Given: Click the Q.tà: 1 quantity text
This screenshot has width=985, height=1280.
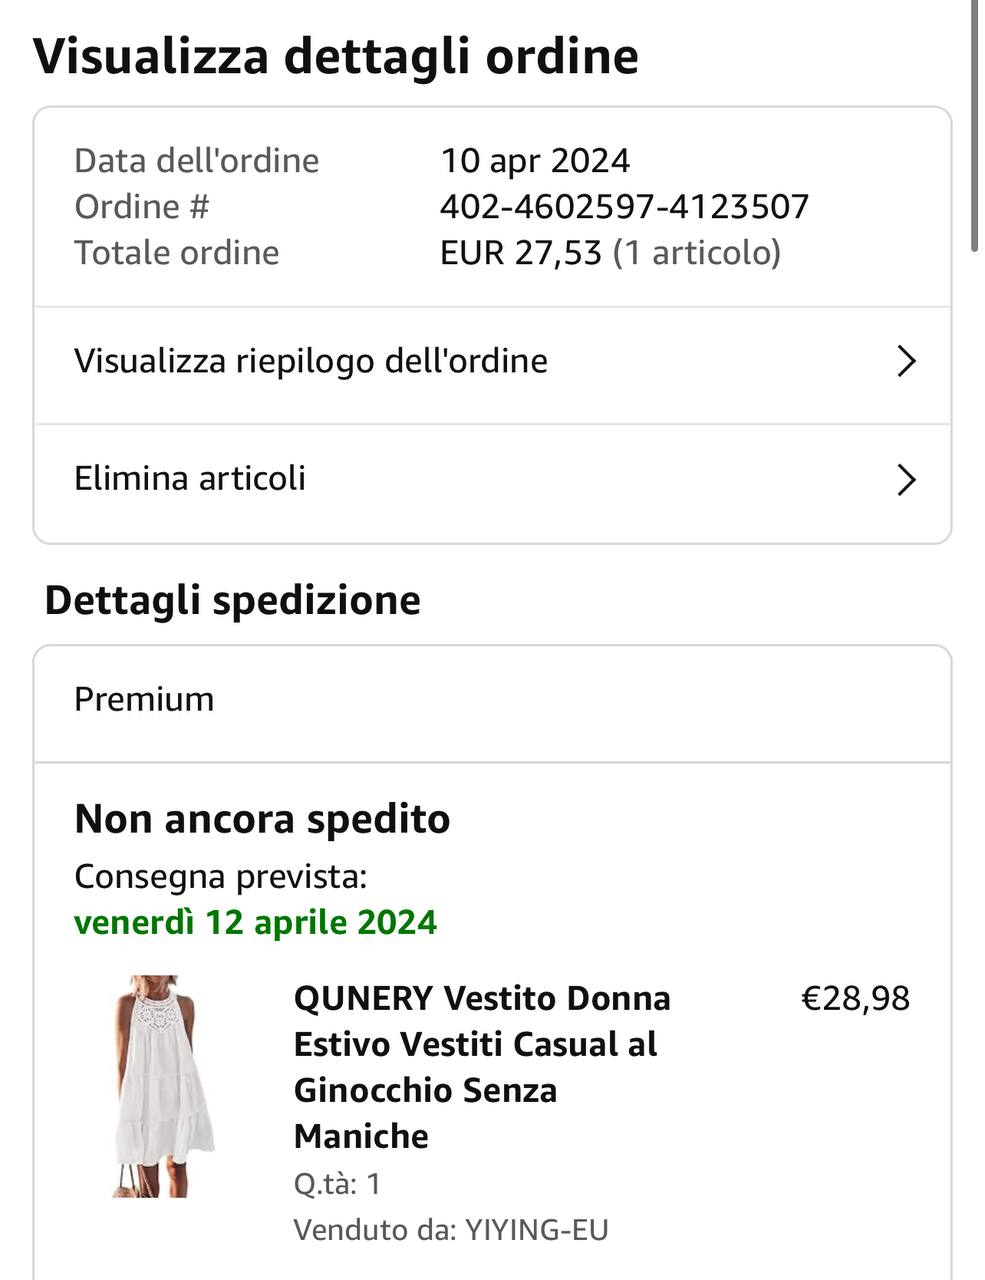Looking at the screenshot, I should [x=337, y=1184].
